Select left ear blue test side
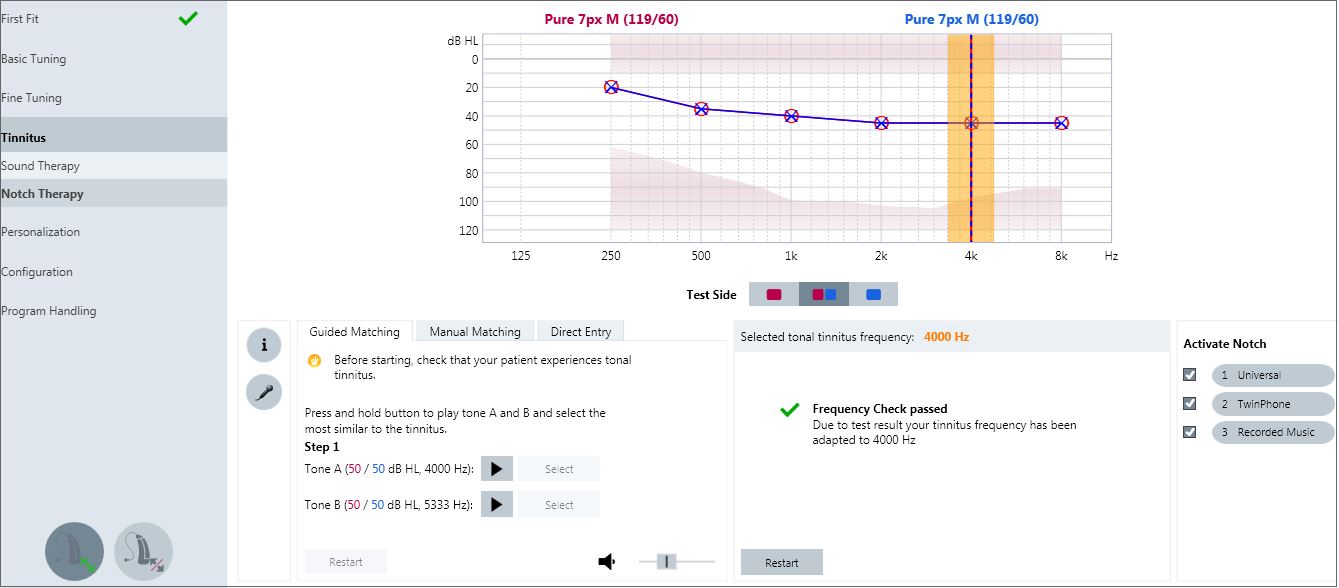This screenshot has height=588, width=1339. click(873, 294)
